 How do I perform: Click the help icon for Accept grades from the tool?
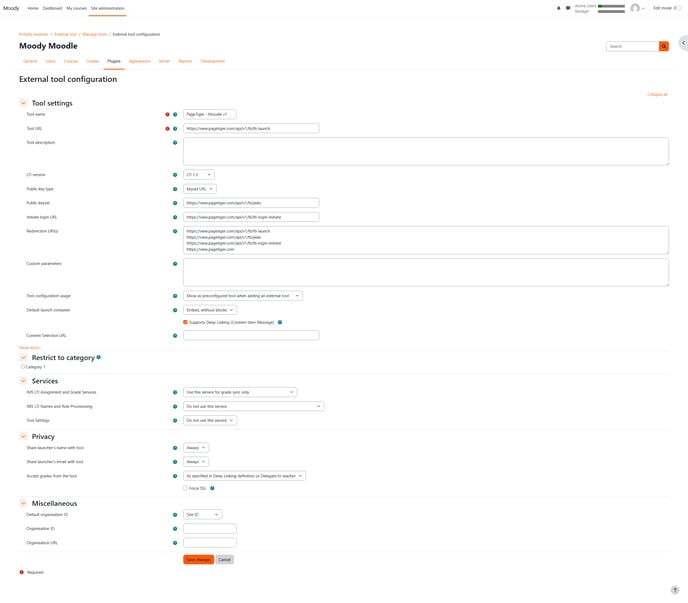(x=175, y=476)
